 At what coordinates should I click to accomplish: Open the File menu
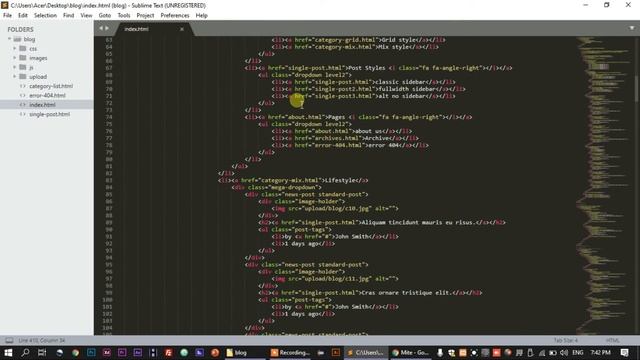[x=7, y=15]
